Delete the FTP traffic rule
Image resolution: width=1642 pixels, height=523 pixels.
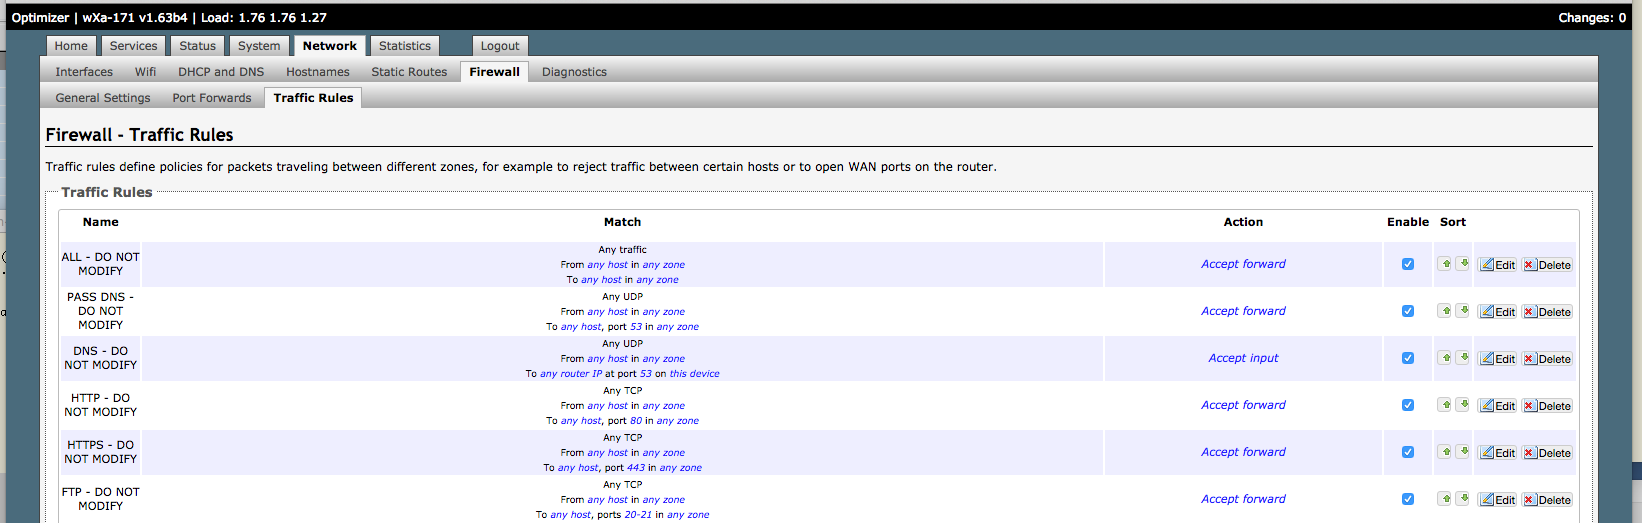[x=1547, y=500]
